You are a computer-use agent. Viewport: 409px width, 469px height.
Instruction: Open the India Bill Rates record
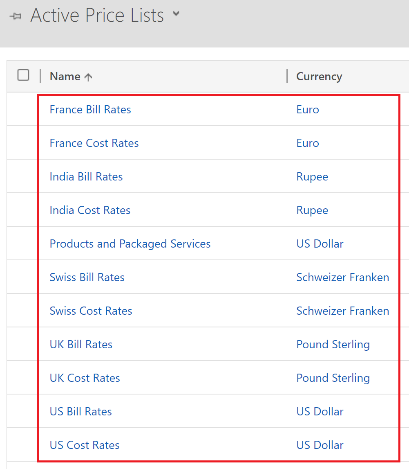[x=86, y=176]
